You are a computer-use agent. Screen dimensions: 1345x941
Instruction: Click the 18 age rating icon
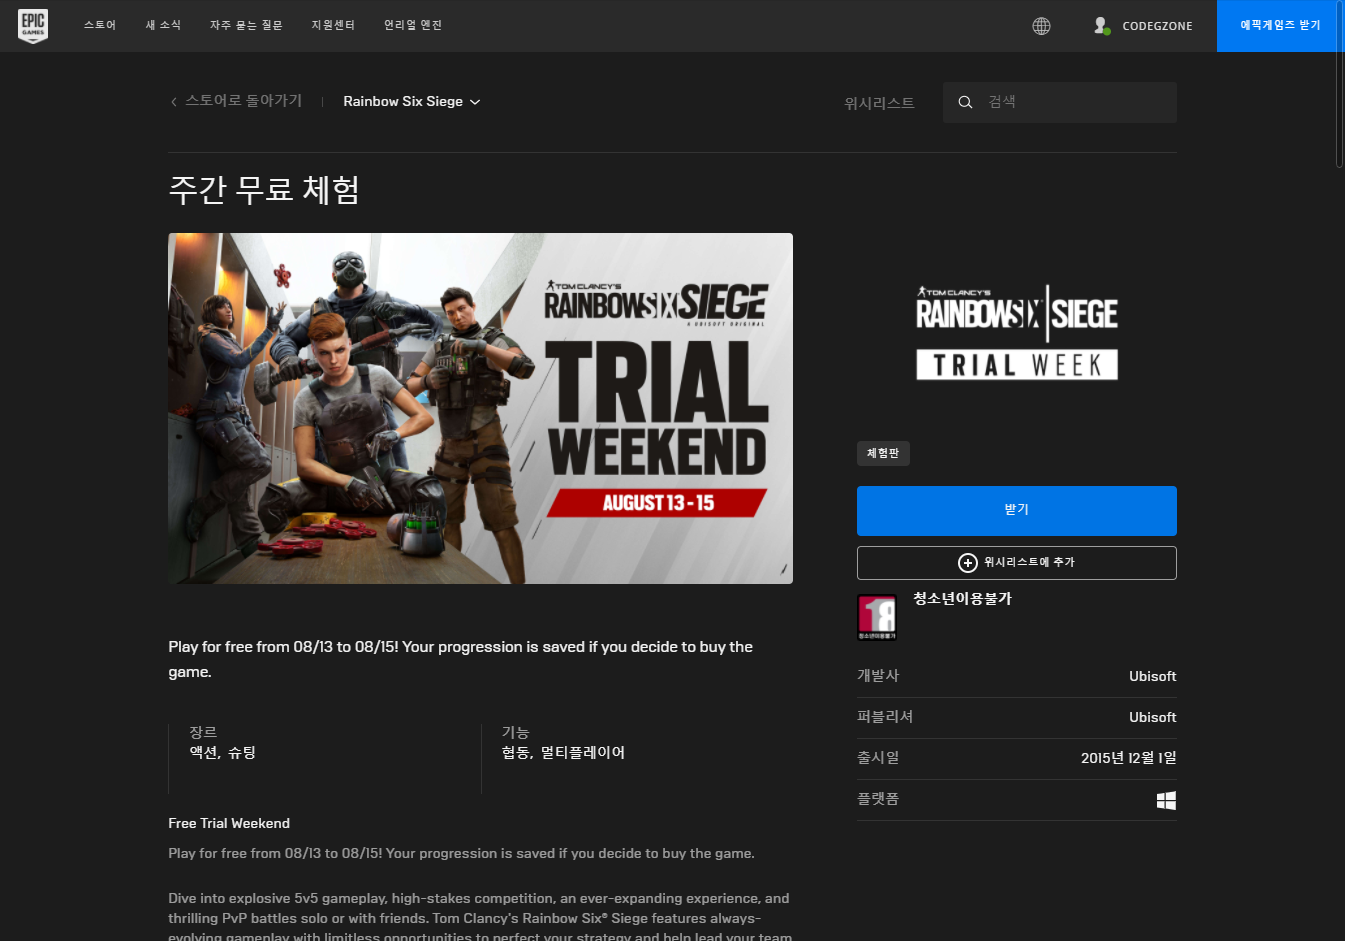pyautogui.click(x=877, y=617)
